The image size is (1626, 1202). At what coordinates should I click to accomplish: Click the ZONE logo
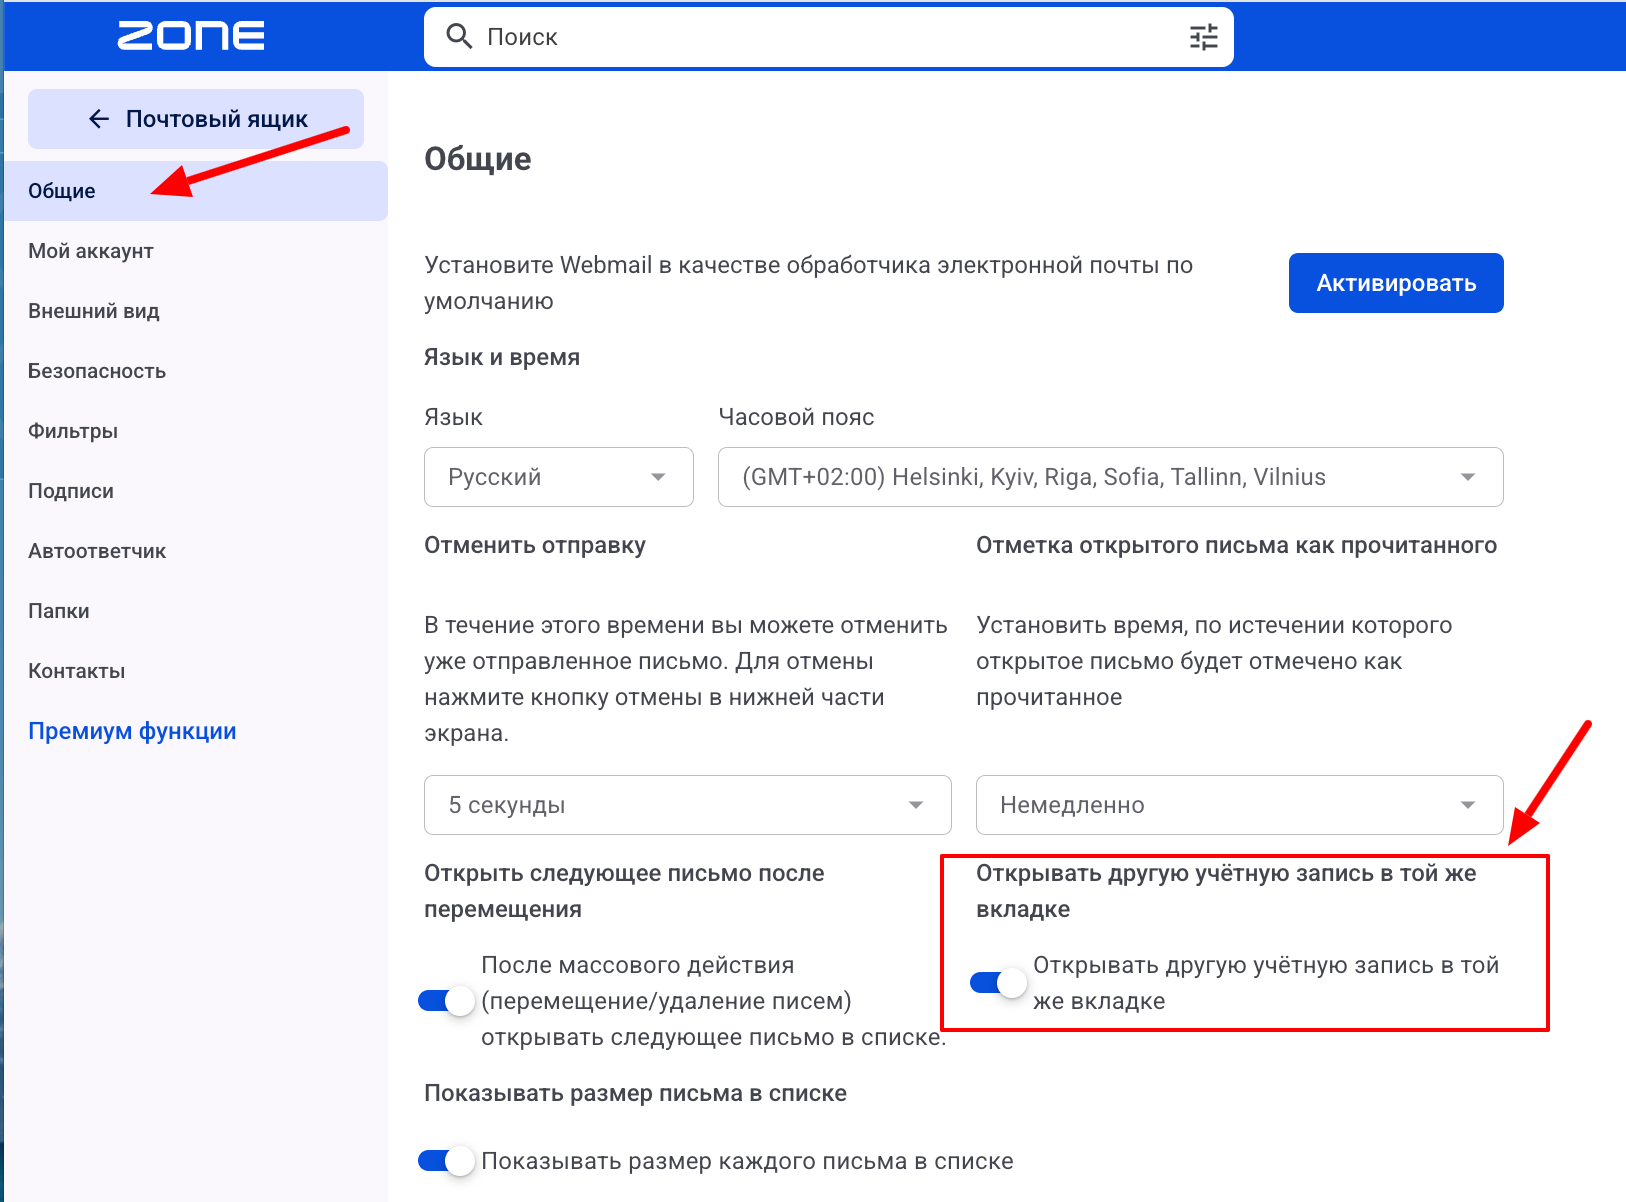coord(191,36)
